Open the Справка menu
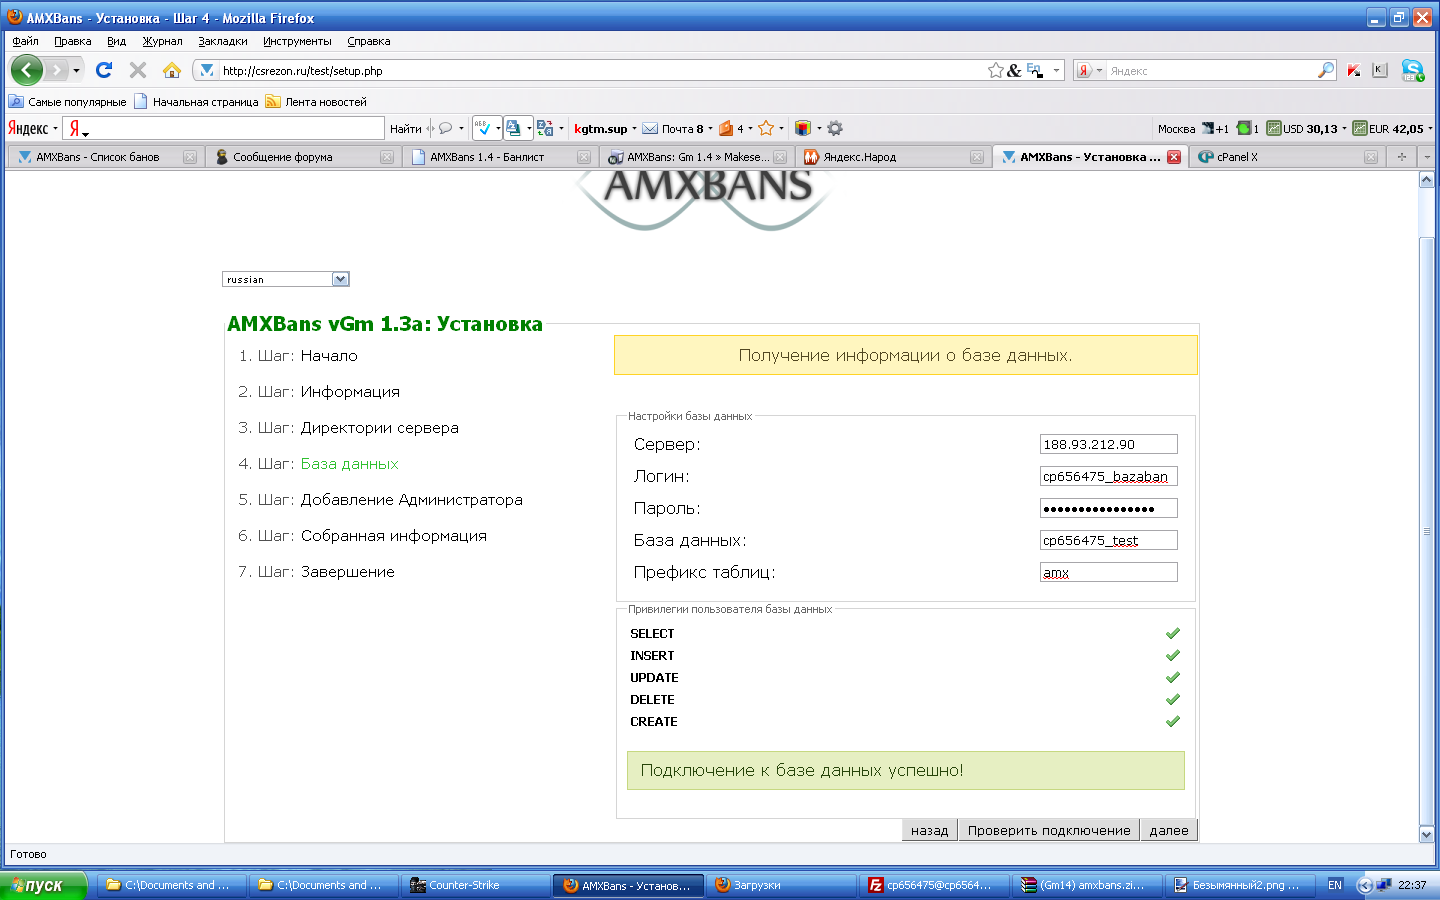This screenshot has width=1440, height=900. 368,41
